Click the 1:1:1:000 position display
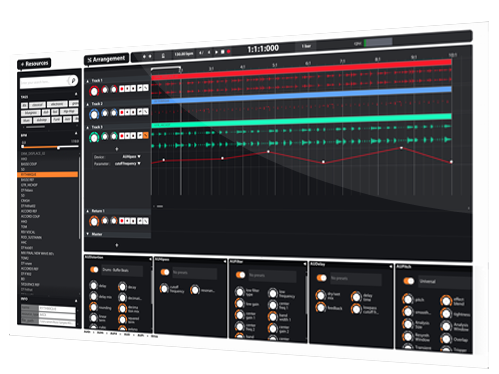The image size is (499, 374). 263,49
